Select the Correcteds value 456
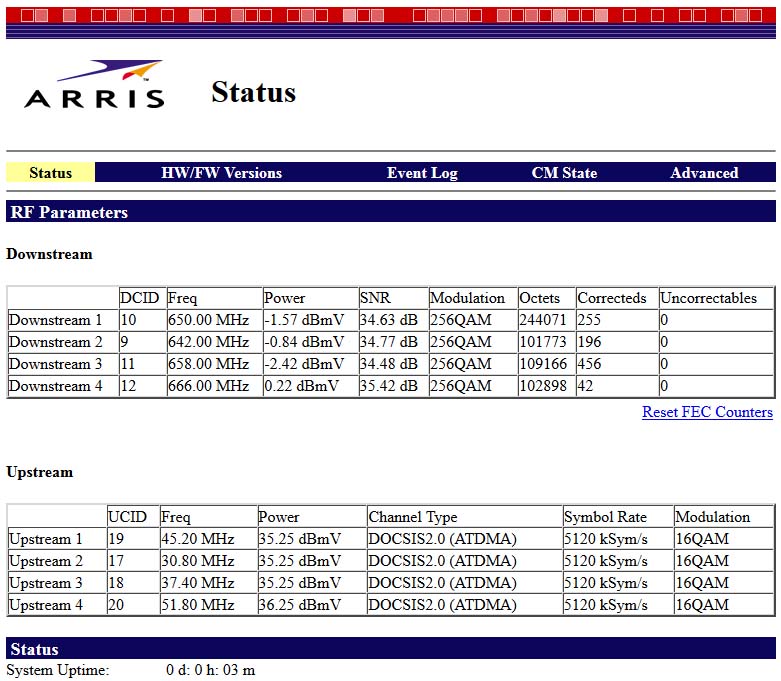 point(590,364)
